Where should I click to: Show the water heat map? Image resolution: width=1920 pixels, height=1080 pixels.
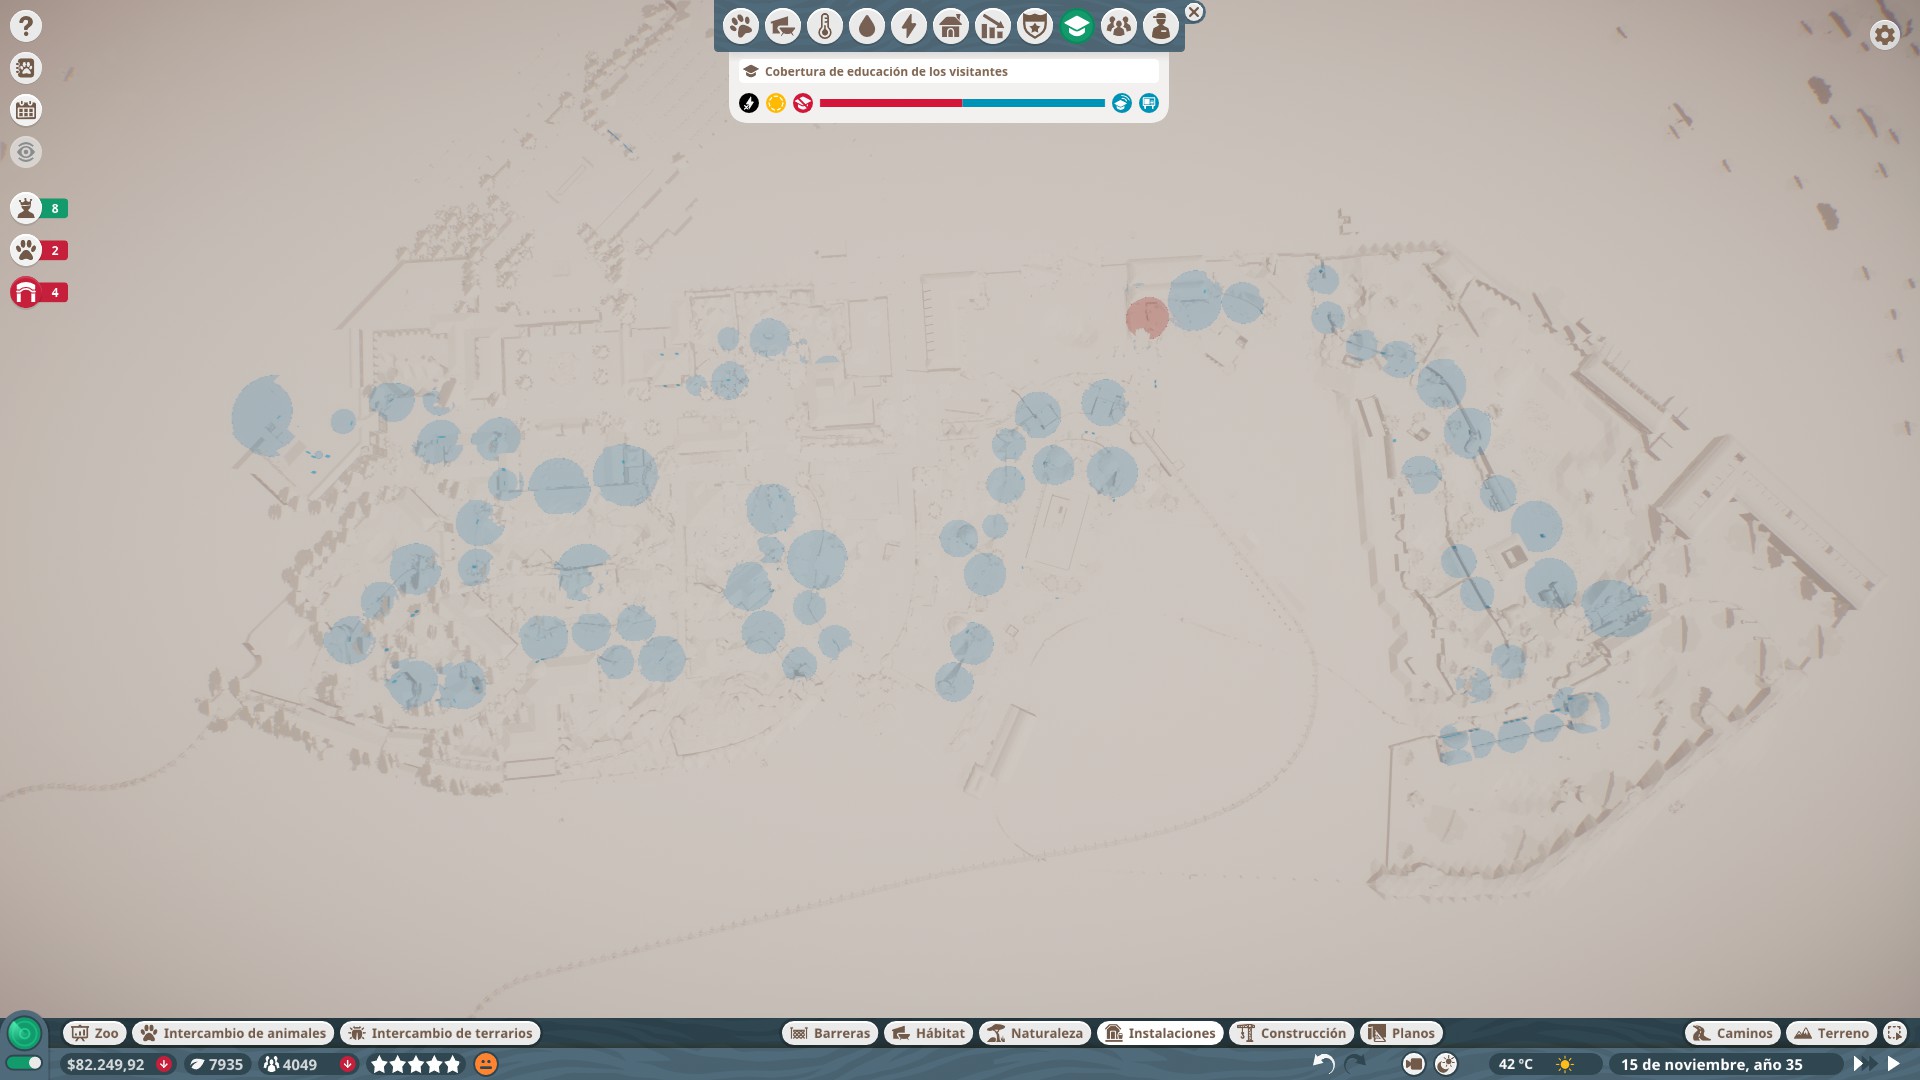click(x=867, y=26)
